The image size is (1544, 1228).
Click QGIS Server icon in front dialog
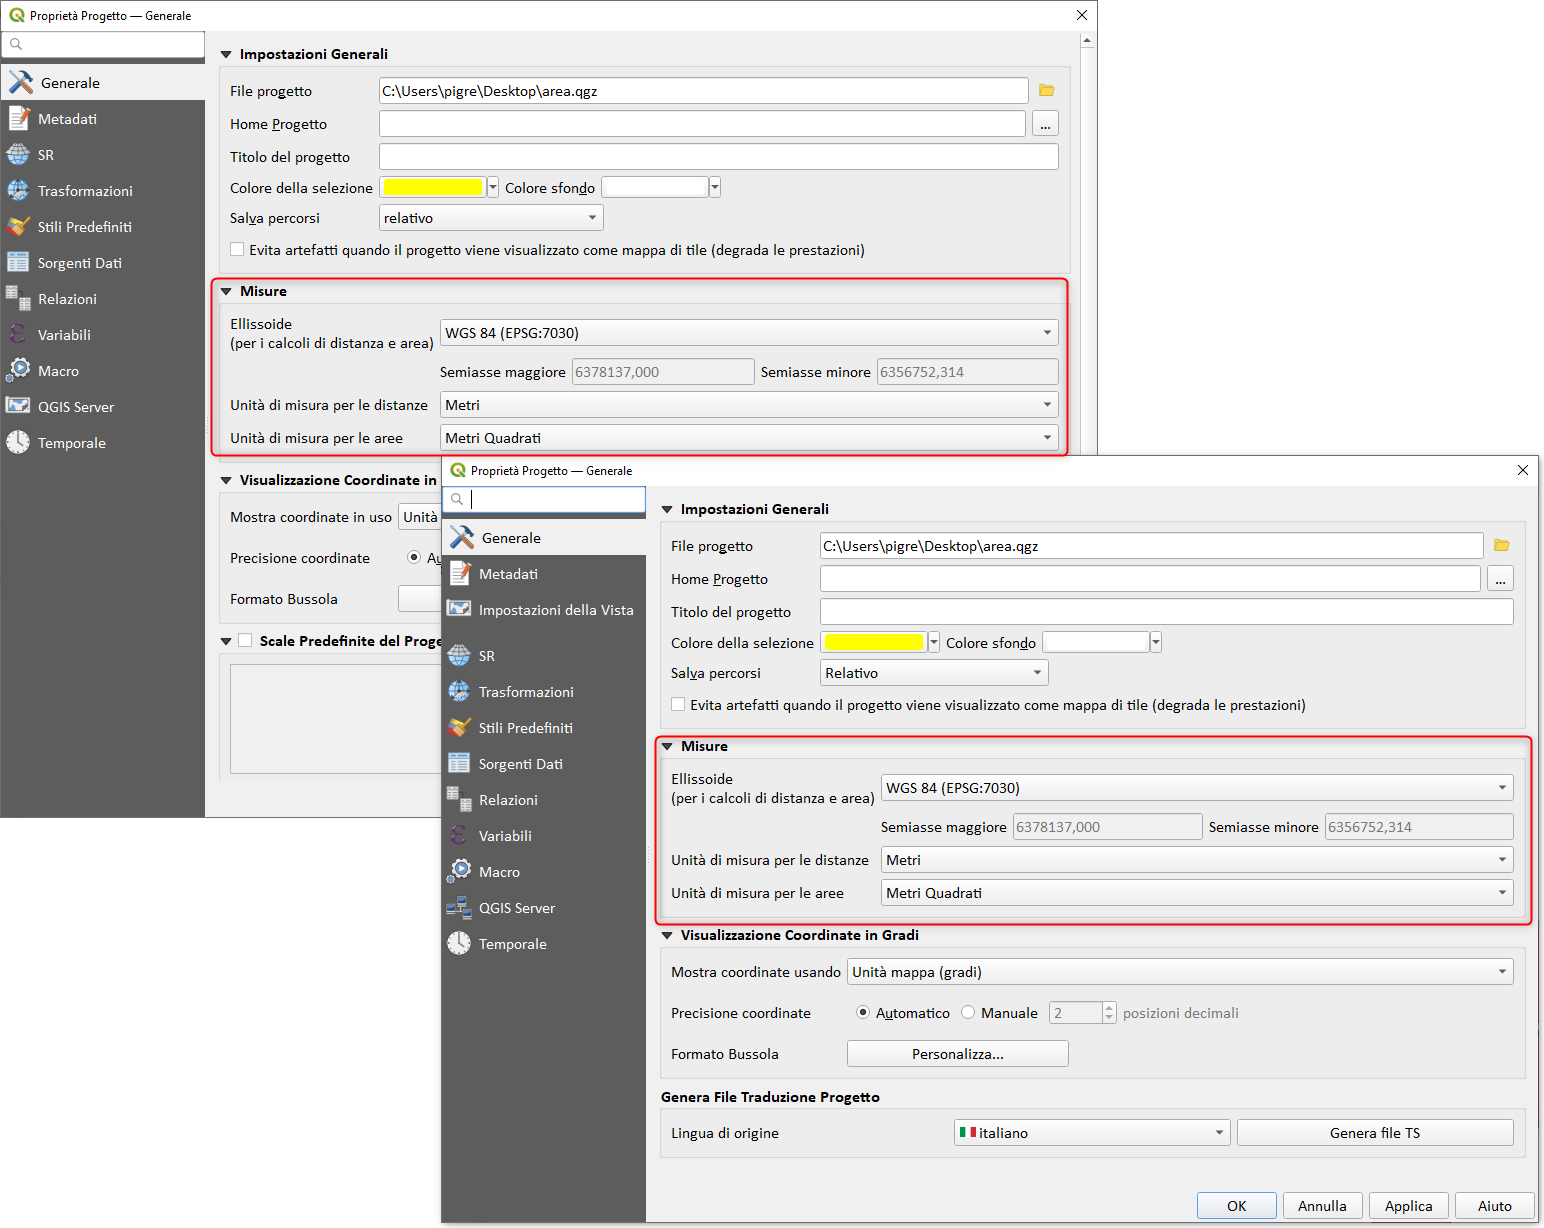click(x=459, y=908)
